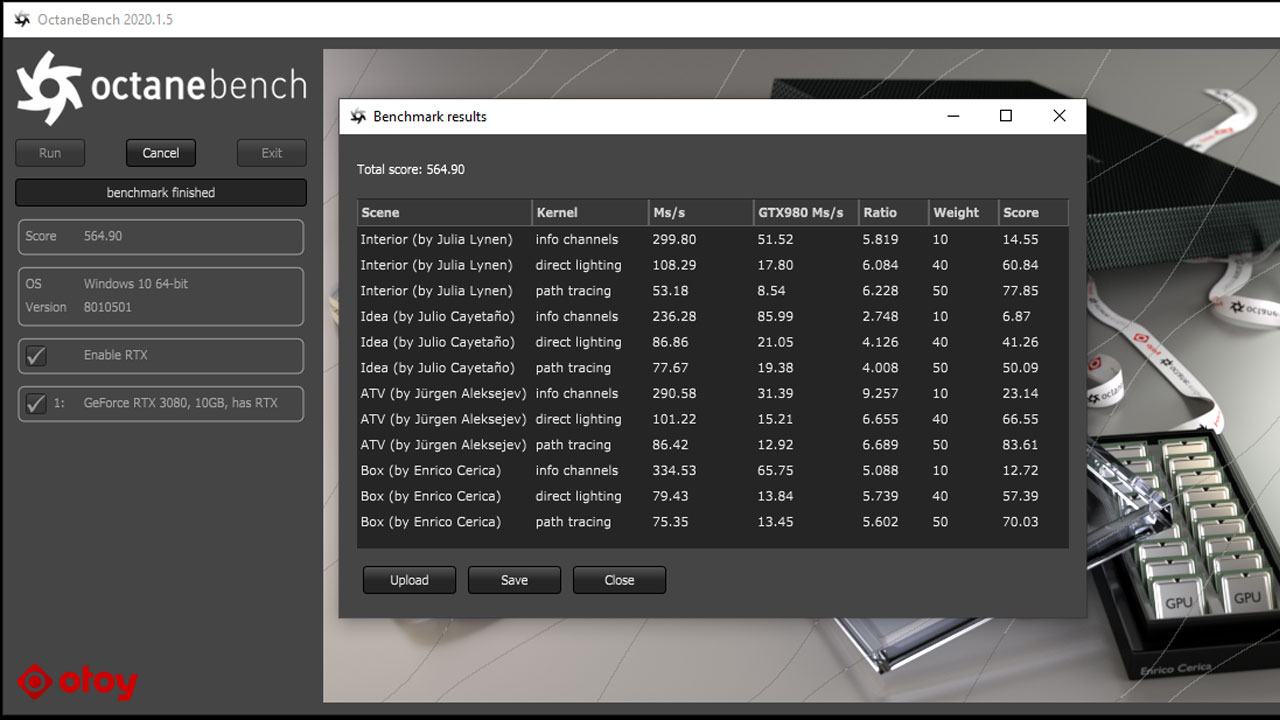This screenshot has height=720, width=1280.
Task: Click the Close button in the results dialog
Action: pyautogui.click(x=619, y=580)
